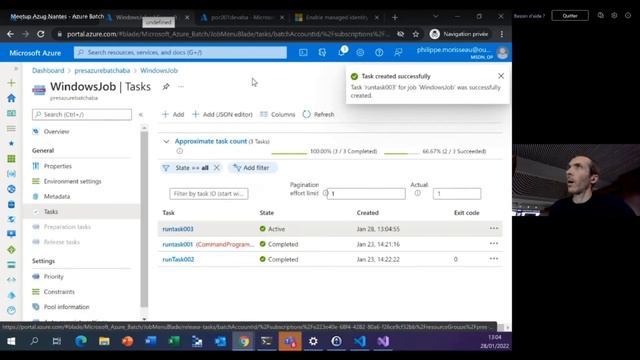Reload the browser page
Viewport: 640px width, 360px height.
tap(41, 34)
